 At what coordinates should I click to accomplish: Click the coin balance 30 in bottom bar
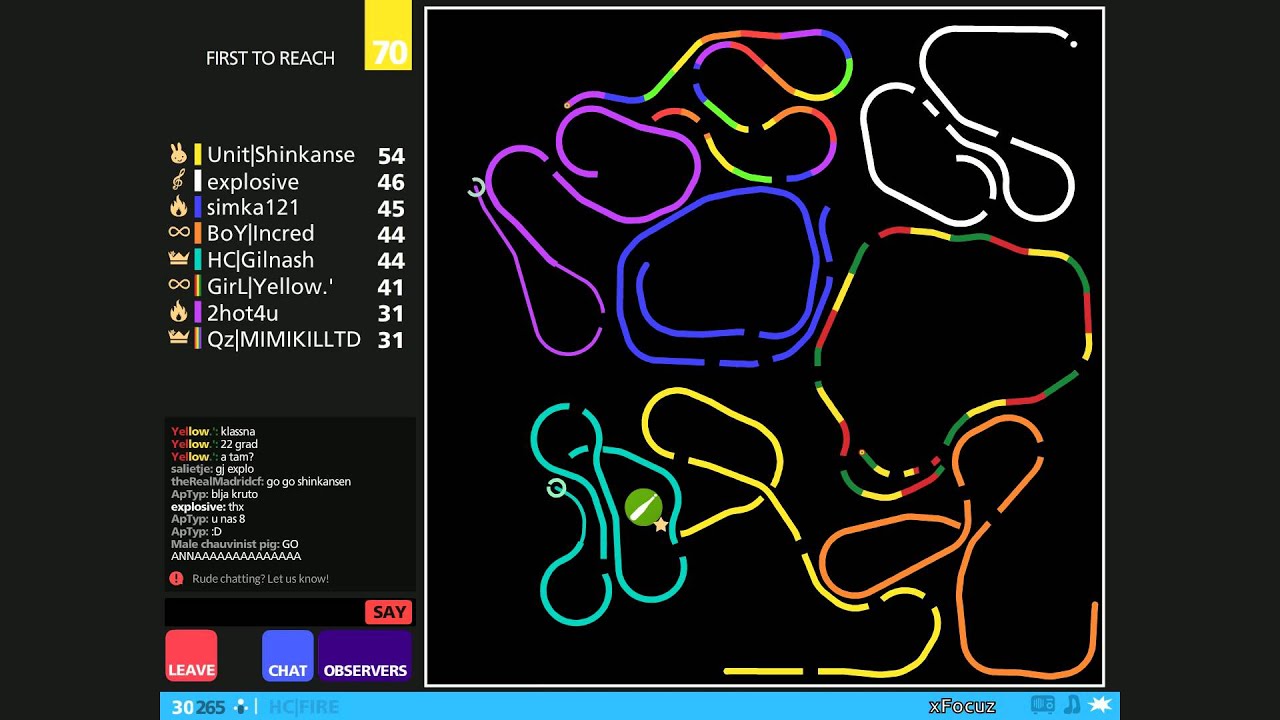183,707
